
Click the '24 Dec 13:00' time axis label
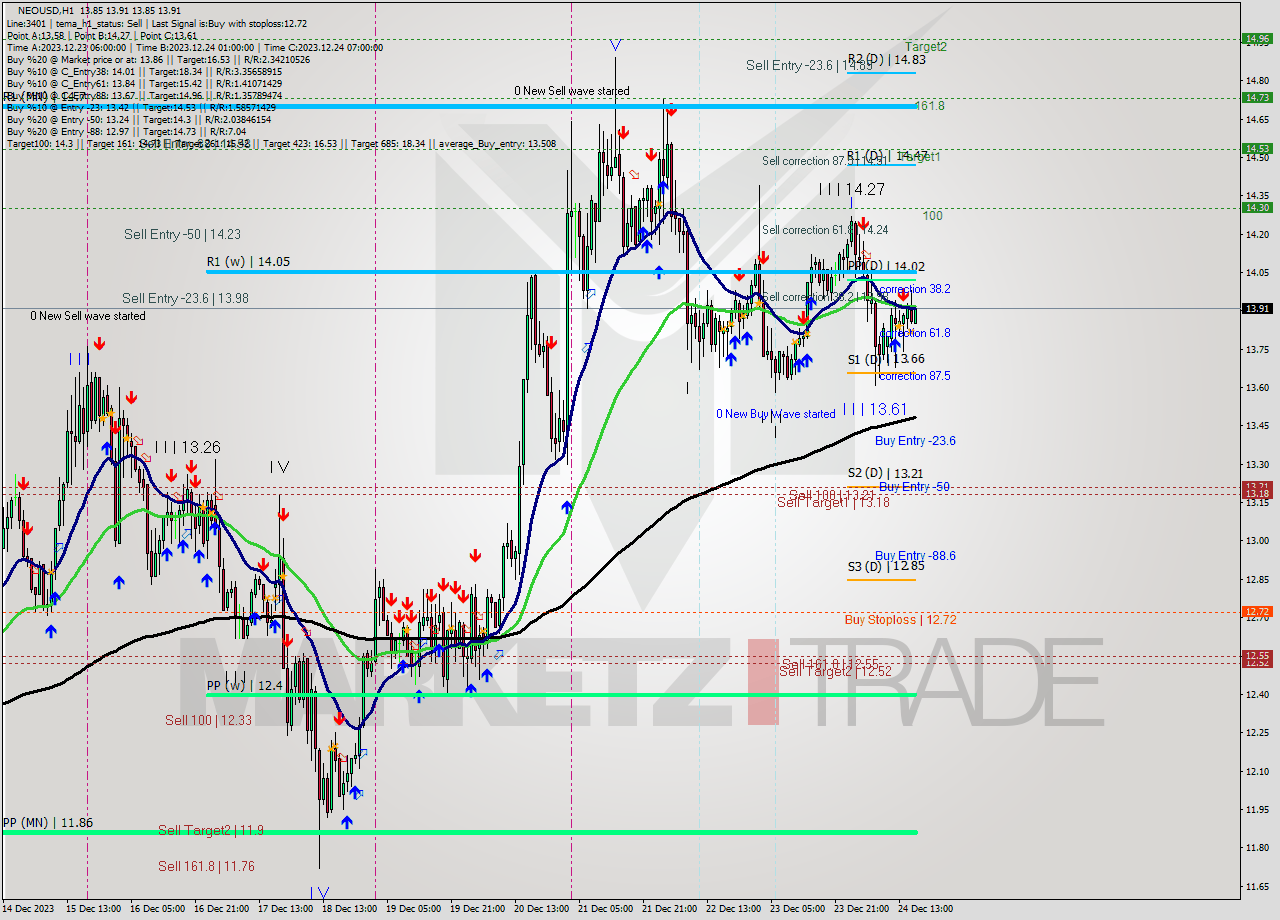(925, 909)
